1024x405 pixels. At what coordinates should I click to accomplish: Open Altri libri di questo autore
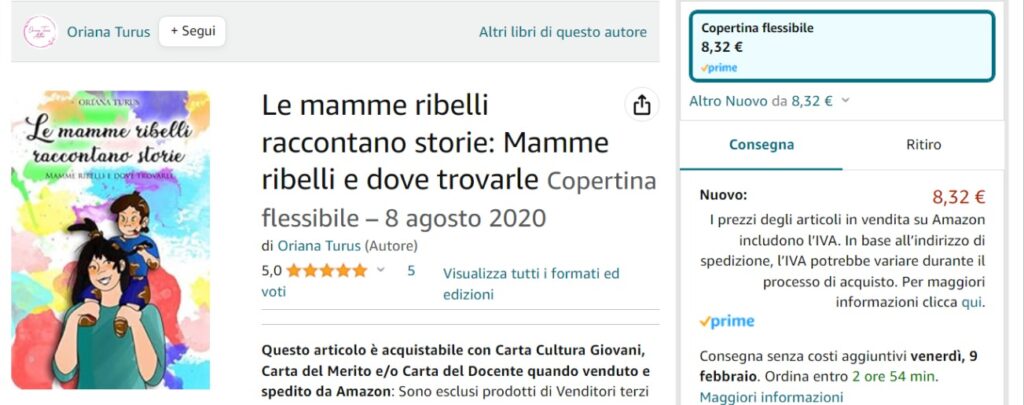pos(562,32)
